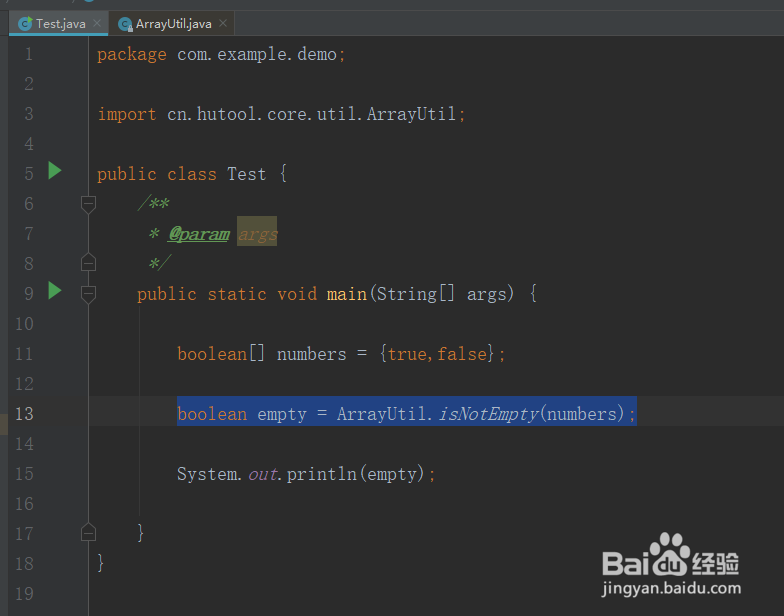Click line number 19 in the gutter

click(24, 594)
